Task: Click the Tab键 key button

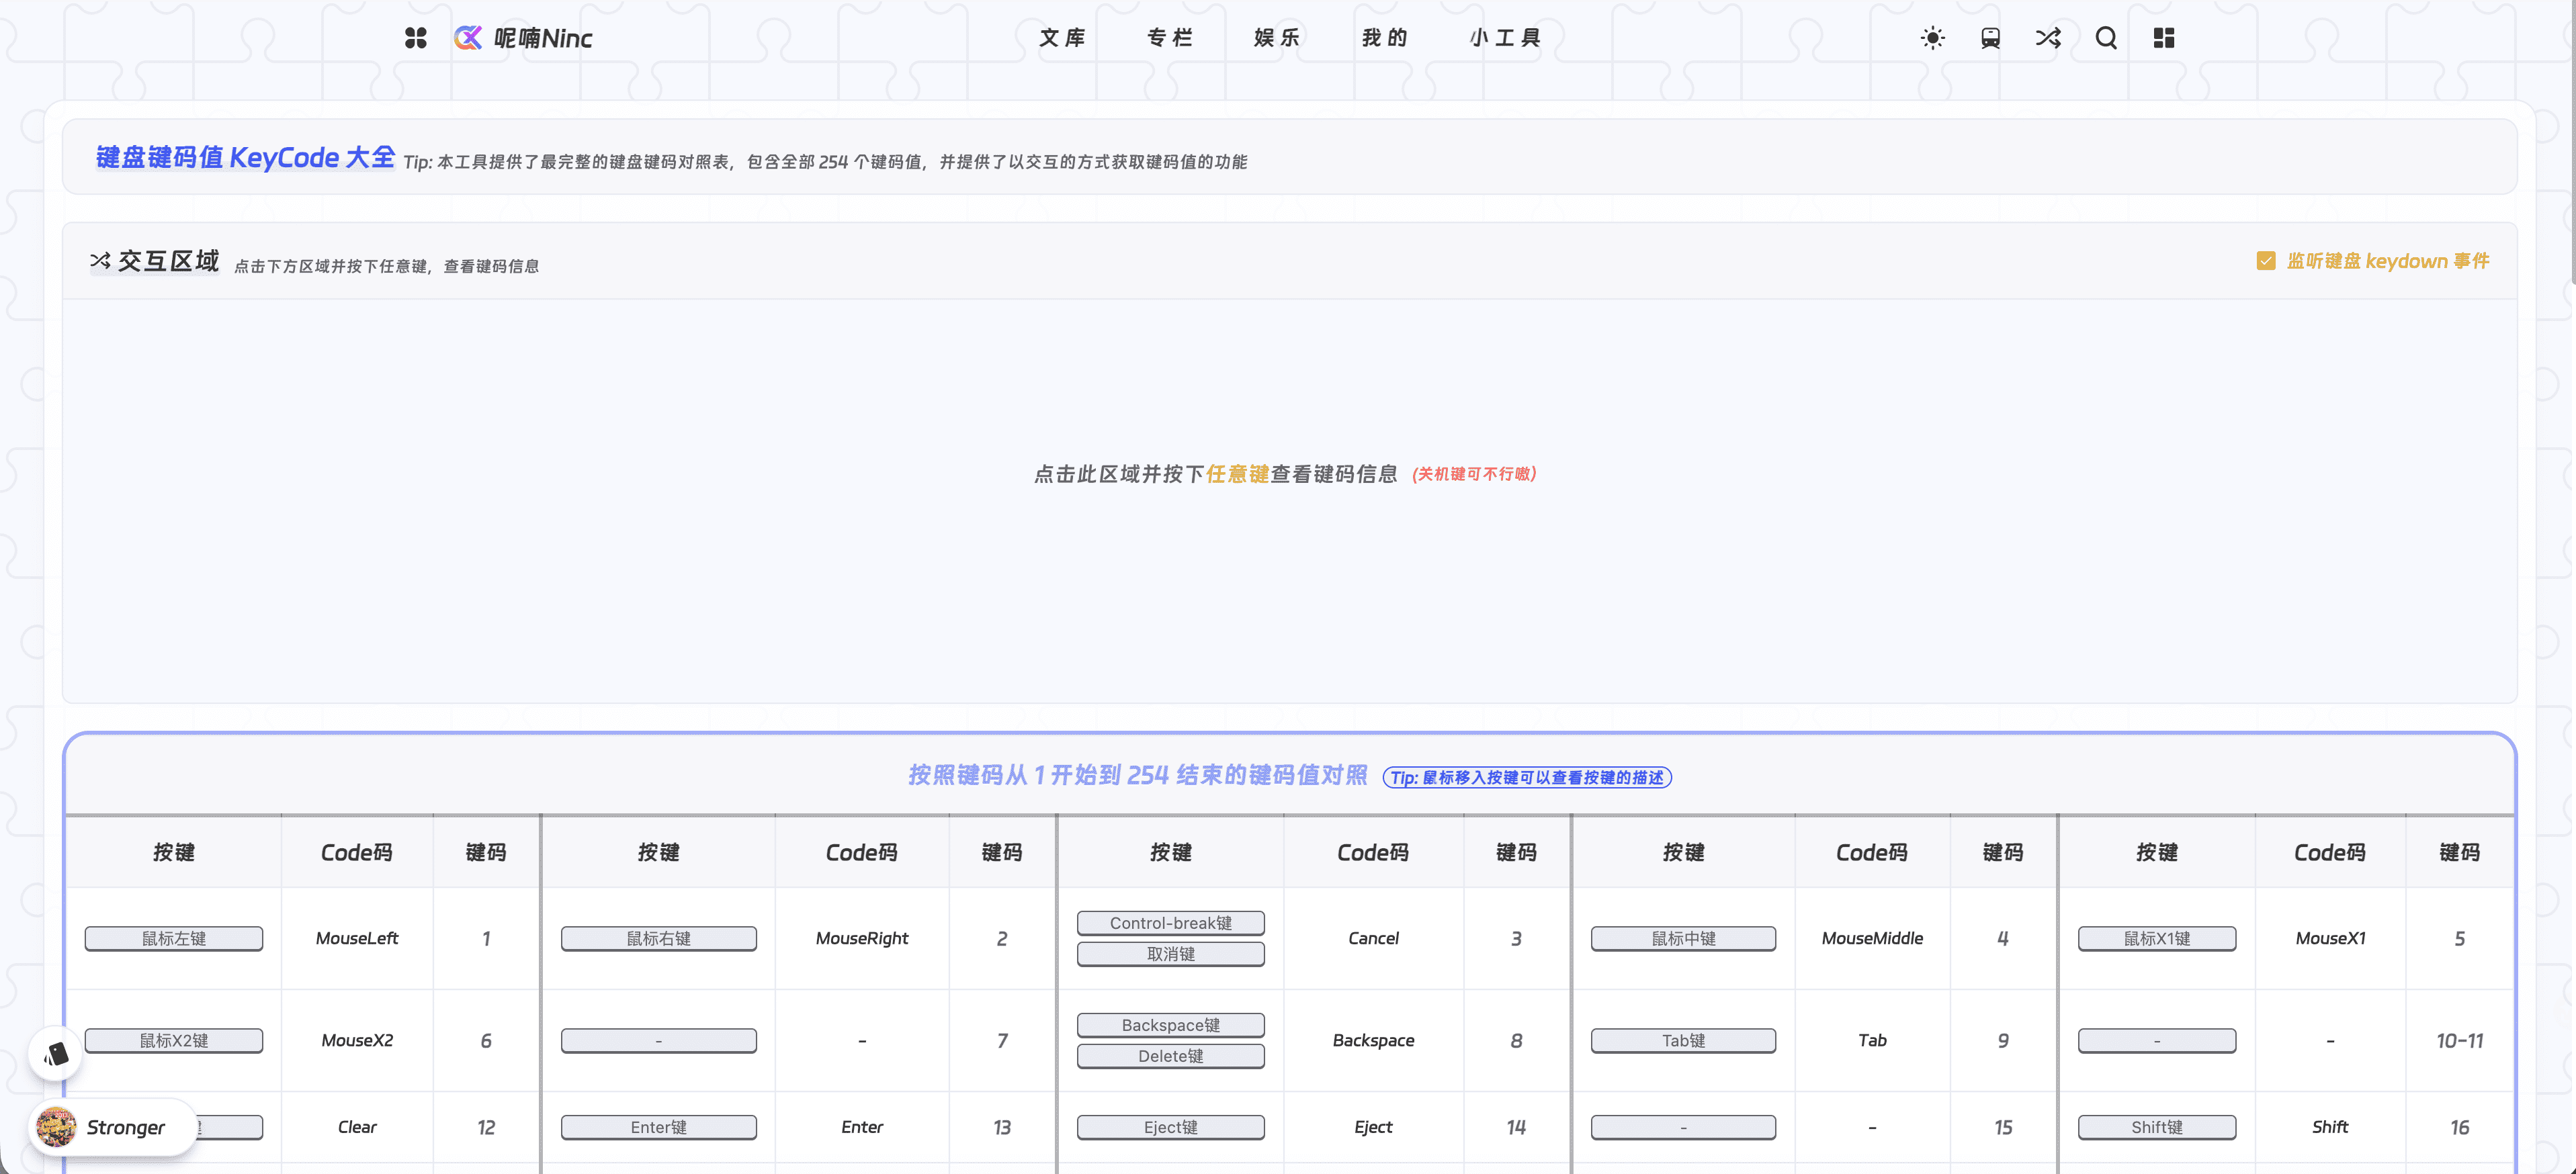Action: (x=1683, y=1040)
